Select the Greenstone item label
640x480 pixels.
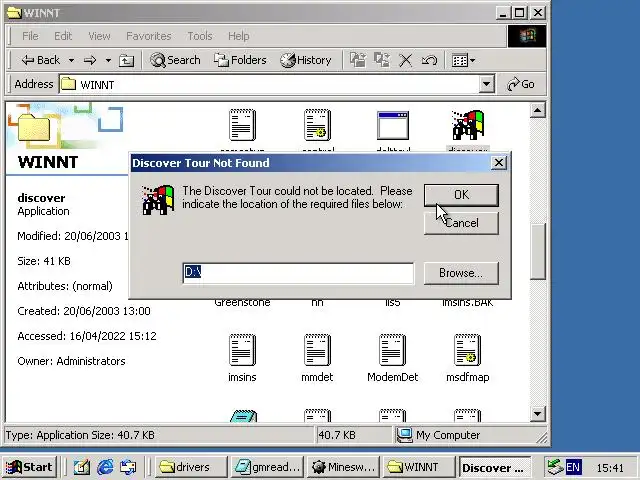(x=242, y=303)
